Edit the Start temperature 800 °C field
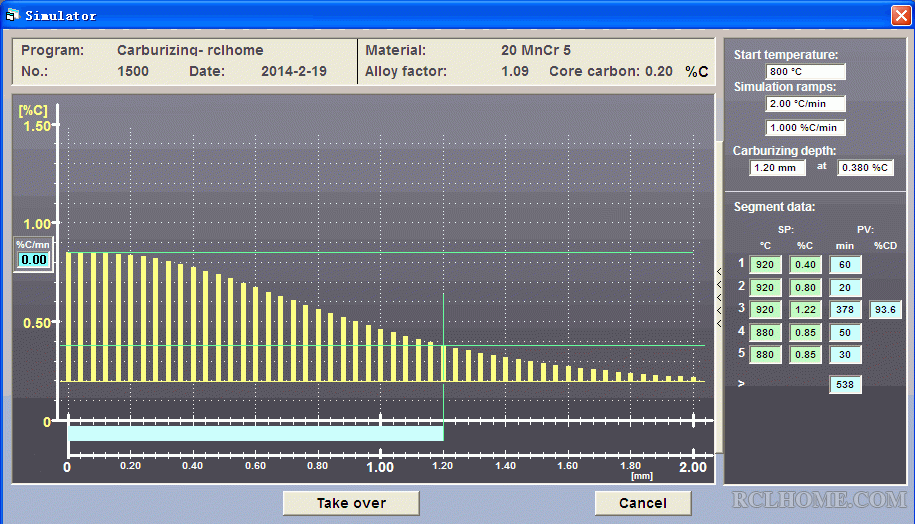The image size is (915, 524). click(805, 72)
